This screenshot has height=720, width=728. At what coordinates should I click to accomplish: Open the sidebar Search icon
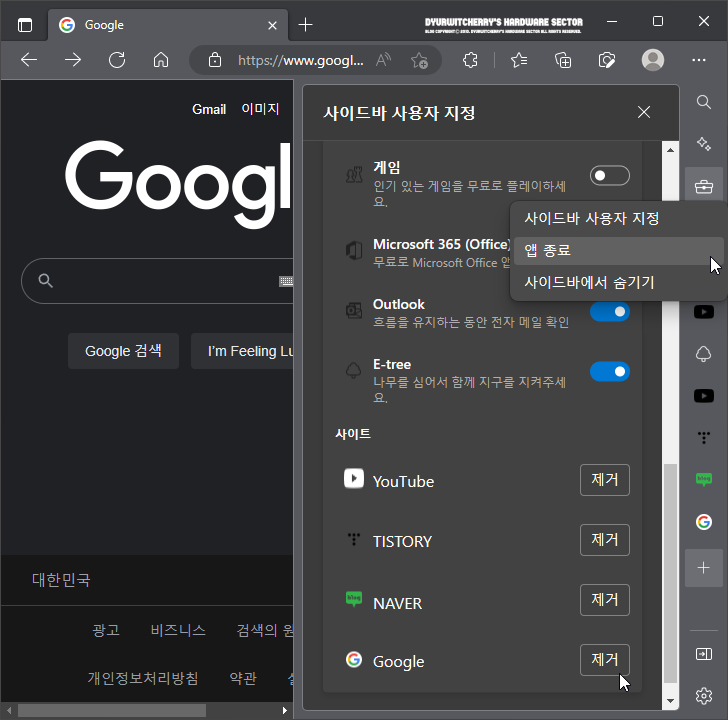tap(704, 102)
